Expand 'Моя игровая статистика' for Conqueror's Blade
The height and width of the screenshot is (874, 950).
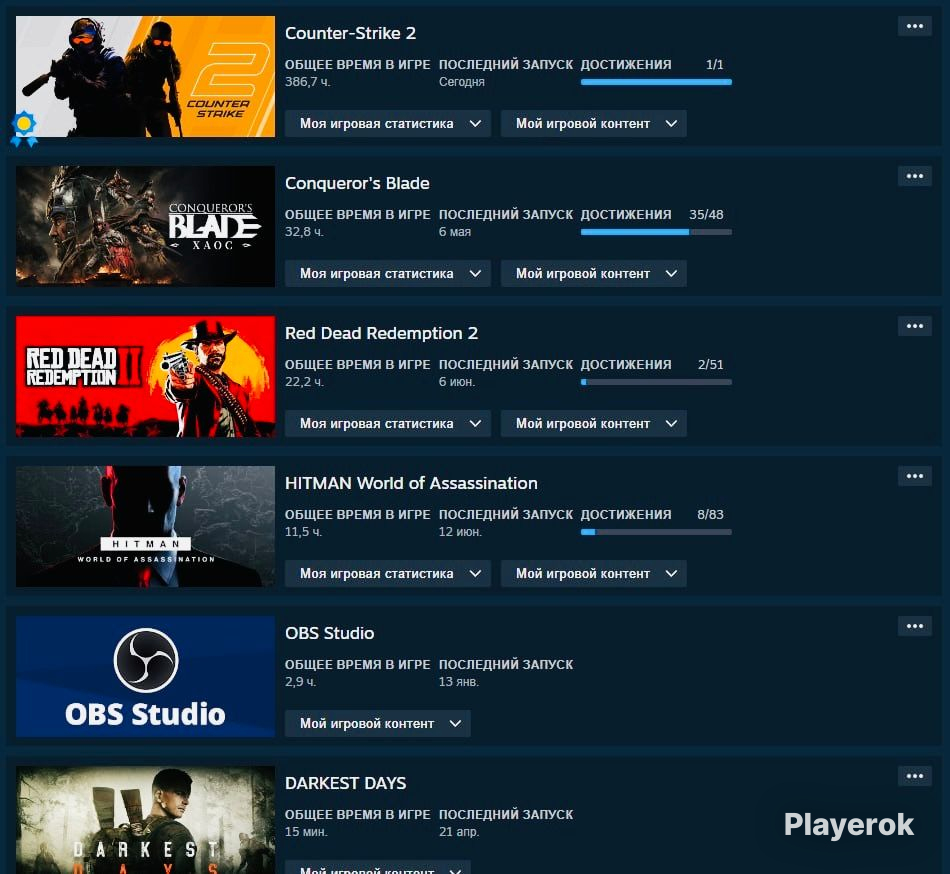(388, 274)
